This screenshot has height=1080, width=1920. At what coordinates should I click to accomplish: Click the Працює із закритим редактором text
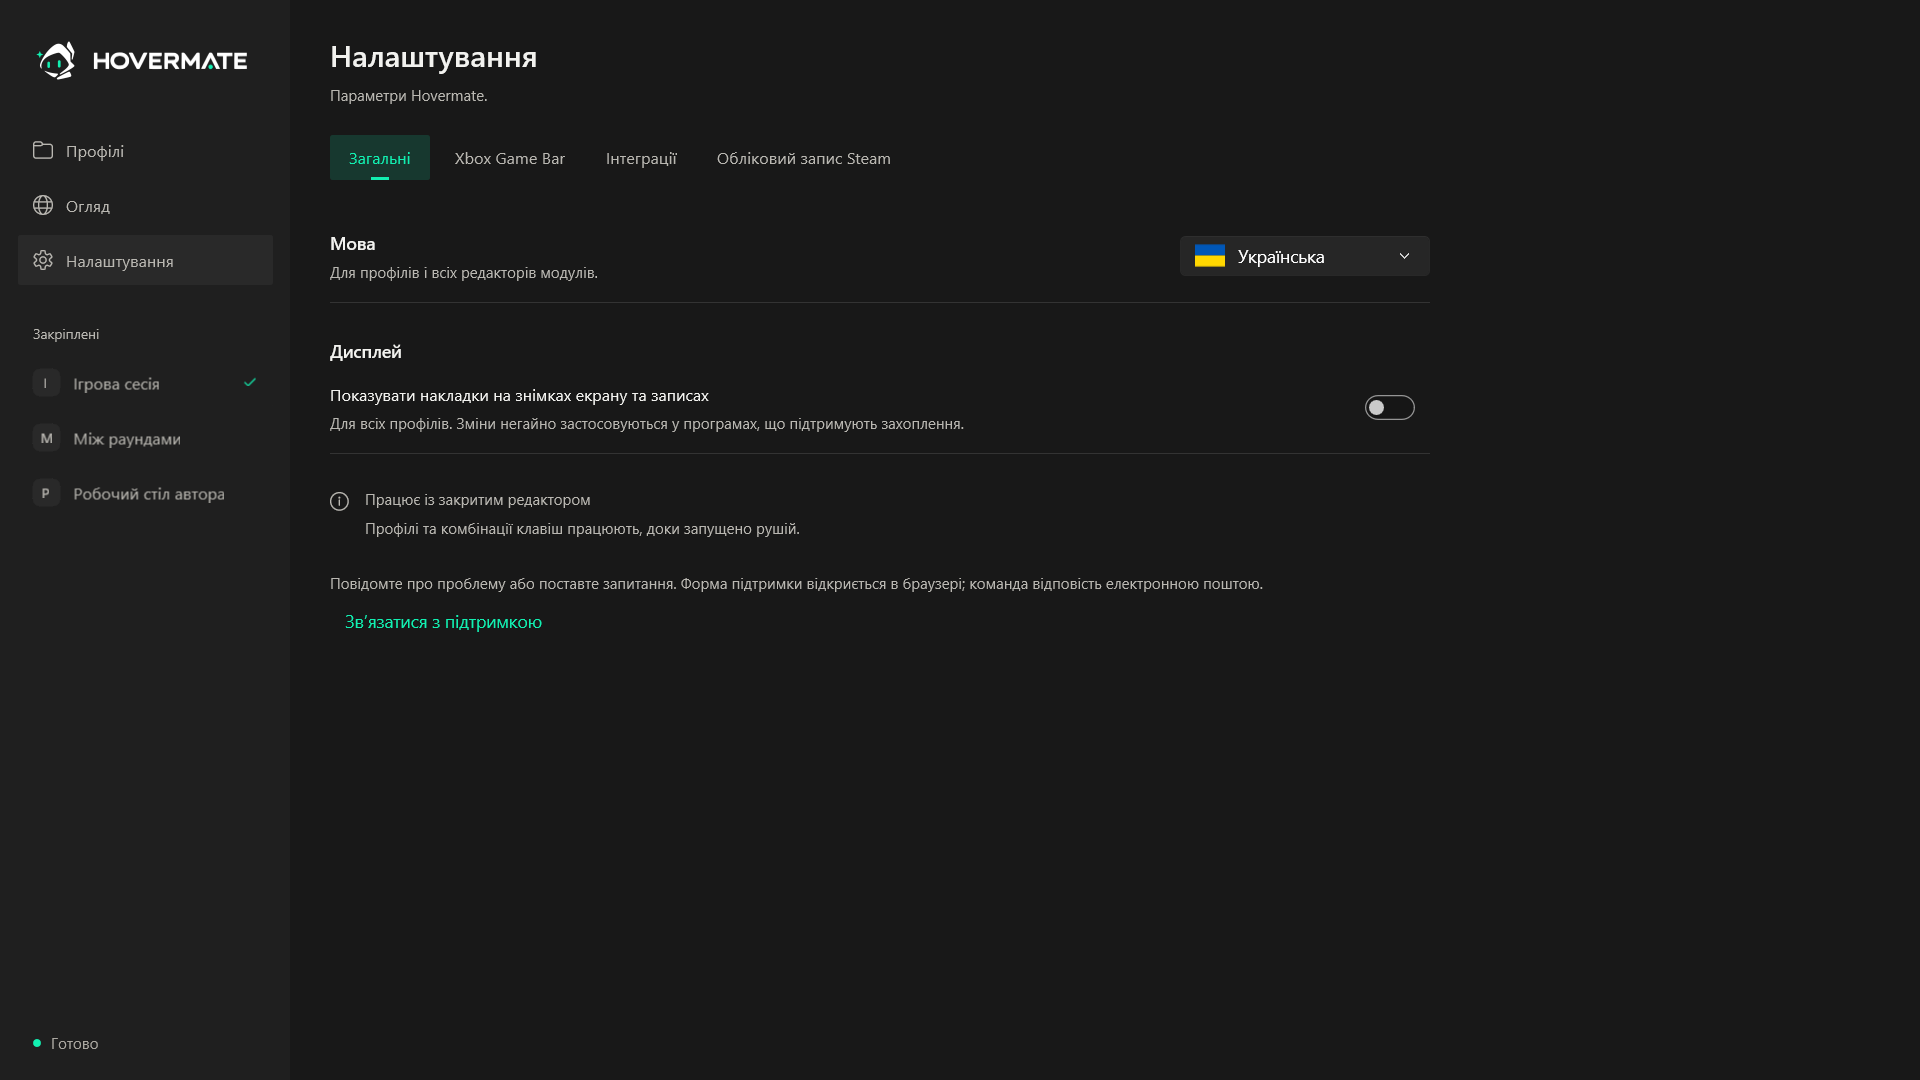(478, 499)
